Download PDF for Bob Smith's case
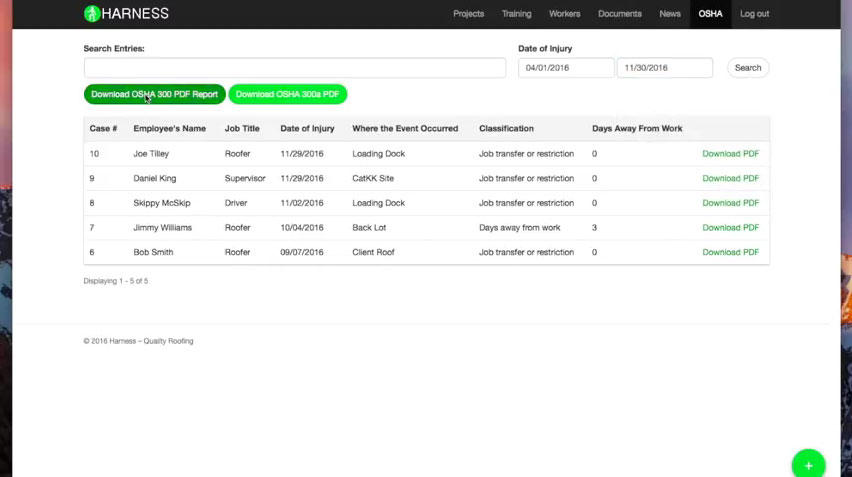Screen dimensions: 852x477 730,252
